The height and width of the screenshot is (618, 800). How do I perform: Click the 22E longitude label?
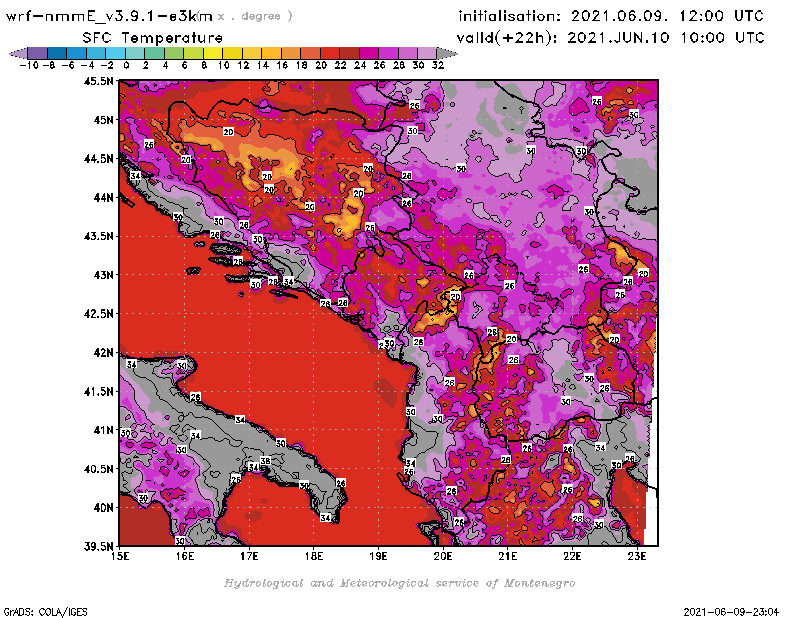[572, 556]
